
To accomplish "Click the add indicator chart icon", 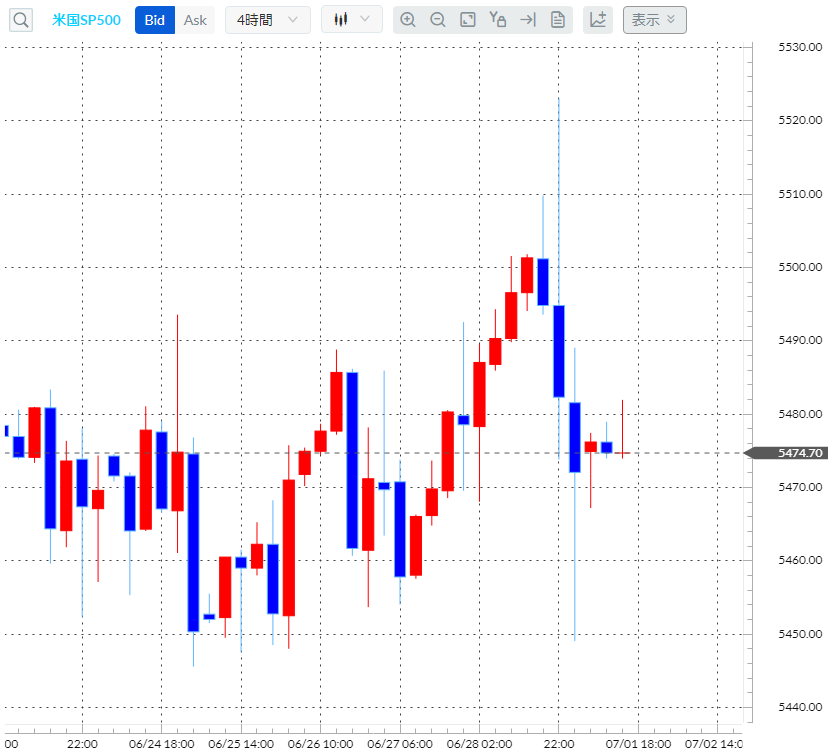I will [598, 19].
